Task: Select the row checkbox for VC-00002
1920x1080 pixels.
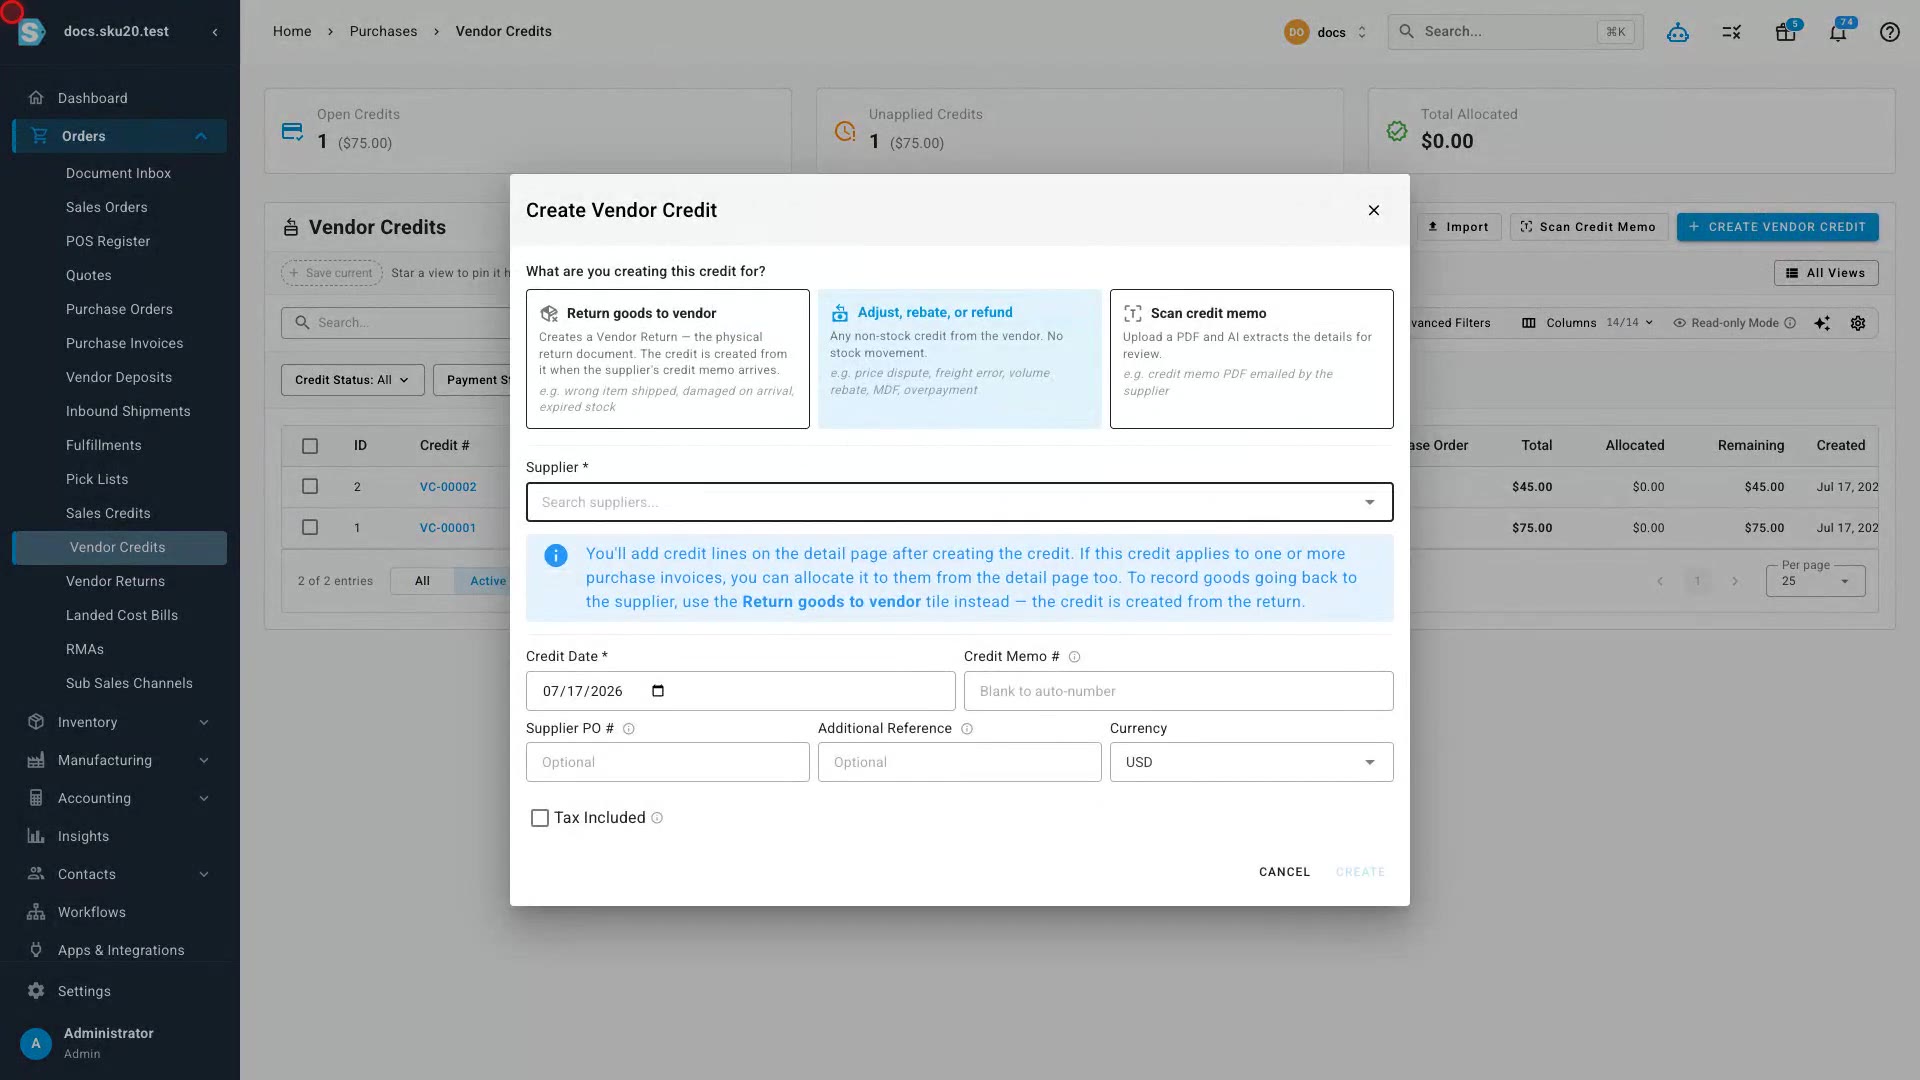Action: tap(310, 487)
